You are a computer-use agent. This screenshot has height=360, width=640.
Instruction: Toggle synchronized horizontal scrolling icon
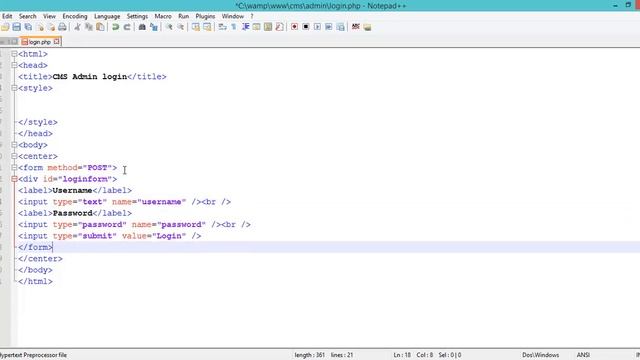coord(207,27)
